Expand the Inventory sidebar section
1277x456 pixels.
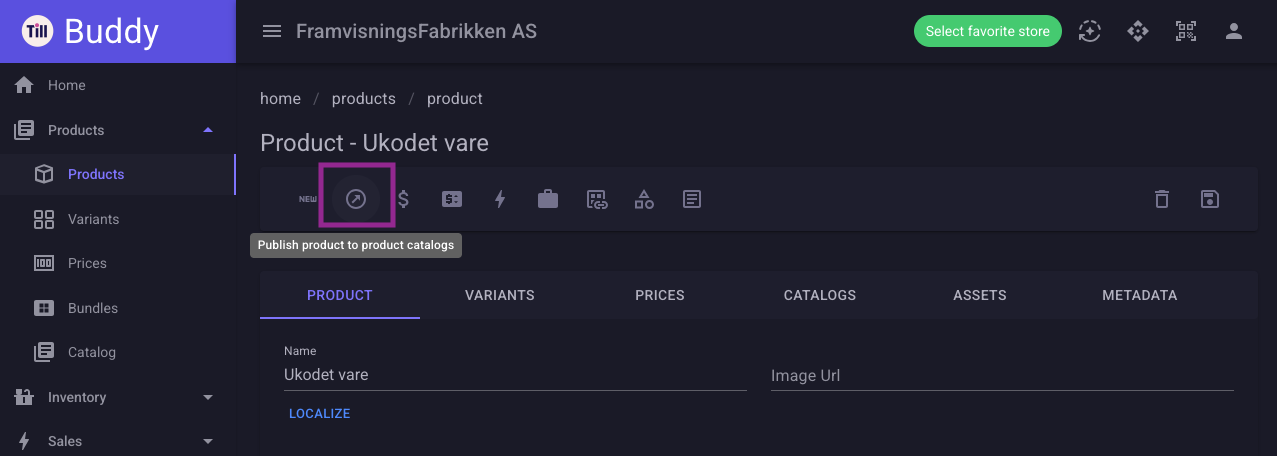208,397
